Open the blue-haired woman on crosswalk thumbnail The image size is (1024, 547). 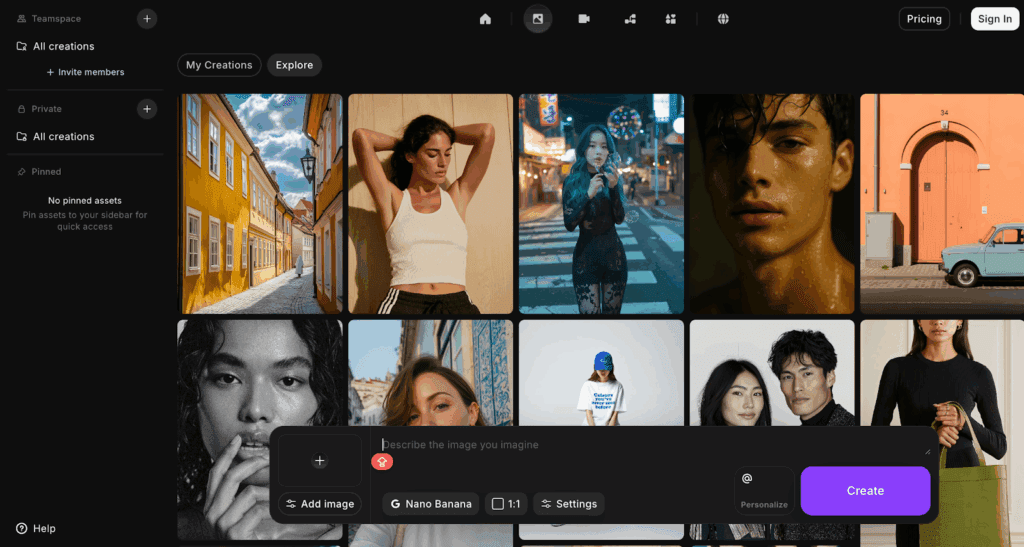click(x=601, y=204)
